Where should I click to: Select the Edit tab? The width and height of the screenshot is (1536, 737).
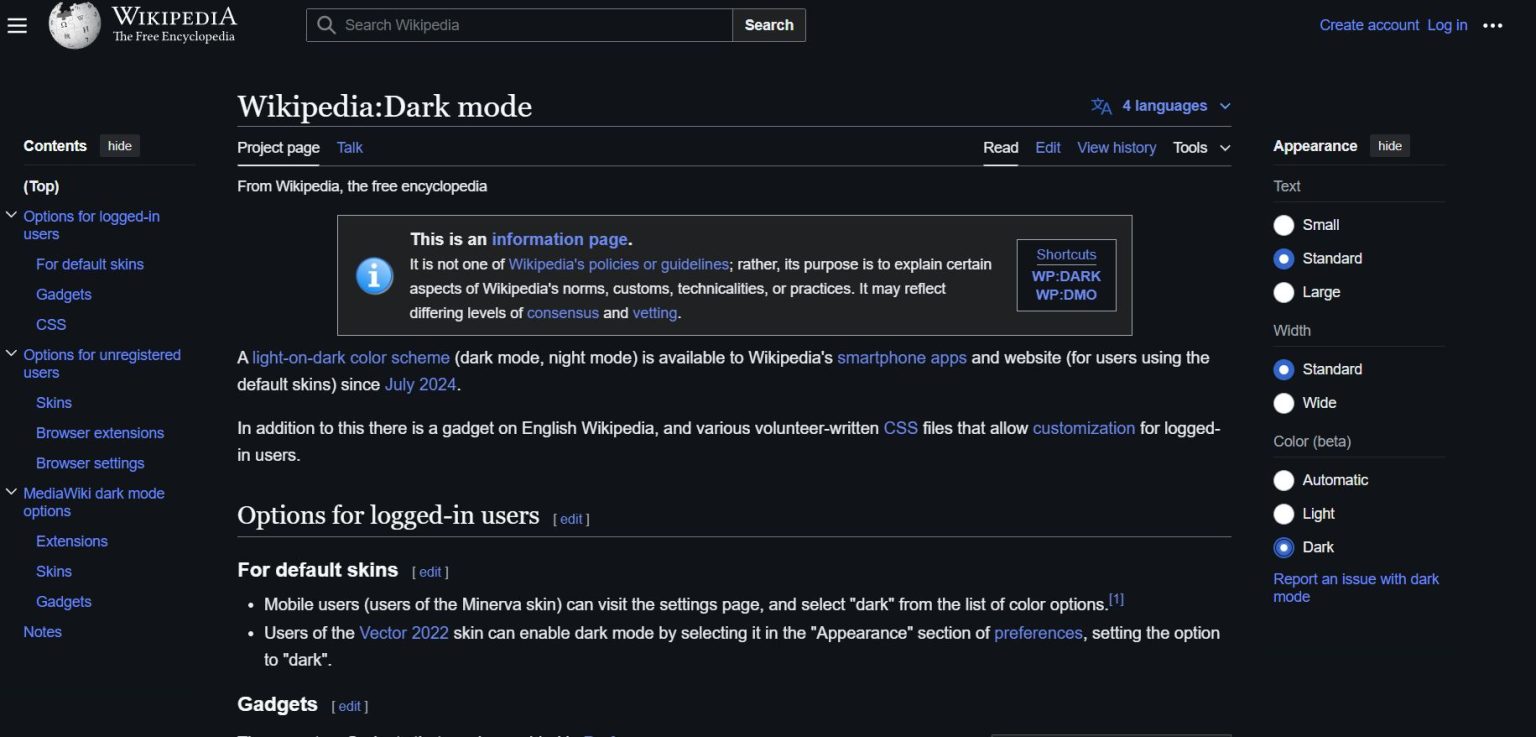(1048, 148)
